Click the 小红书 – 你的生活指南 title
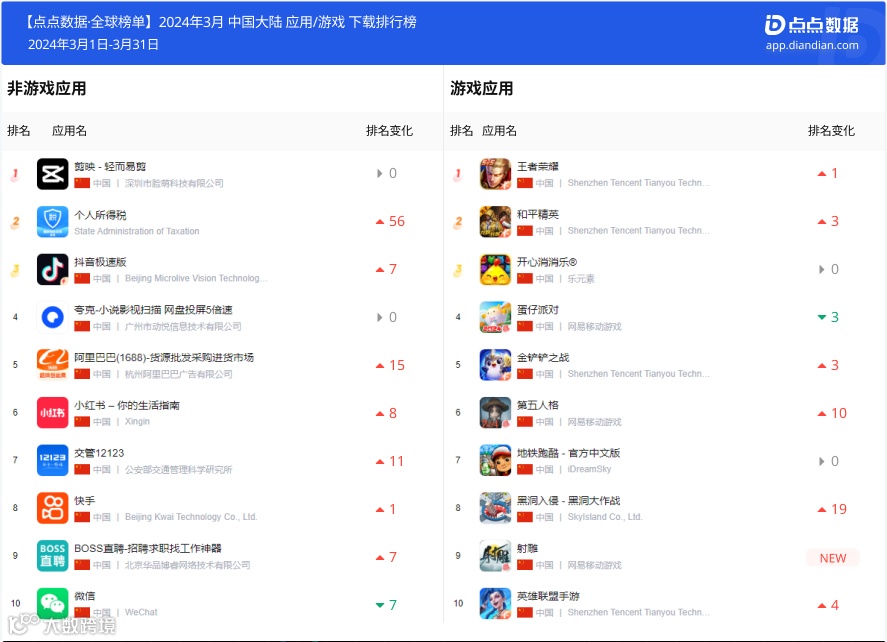The height and width of the screenshot is (642, 887). point(127,406)
